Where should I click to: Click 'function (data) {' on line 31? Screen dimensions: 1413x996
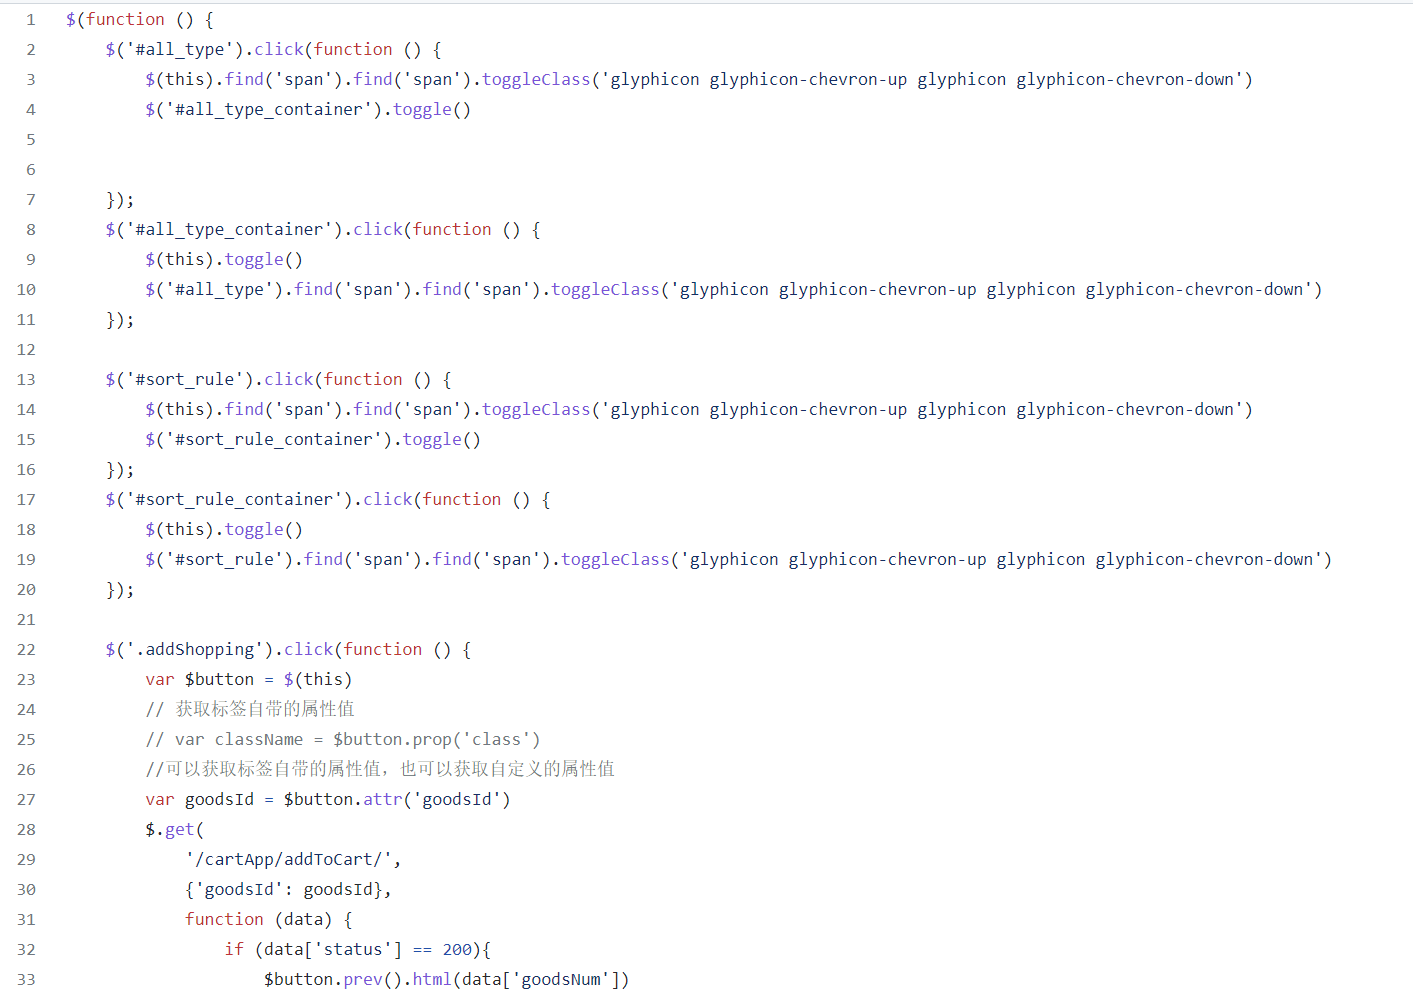pos(268,920)
